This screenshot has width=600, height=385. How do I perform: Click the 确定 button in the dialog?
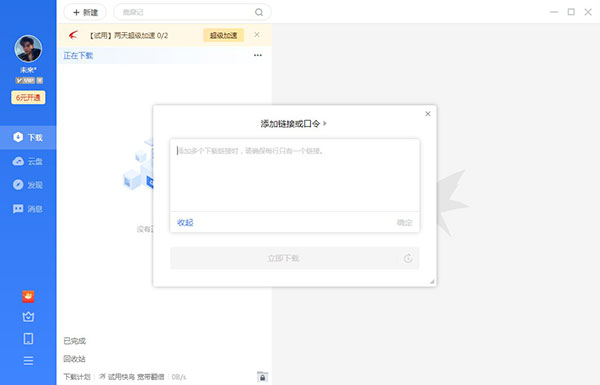(404, 222)
